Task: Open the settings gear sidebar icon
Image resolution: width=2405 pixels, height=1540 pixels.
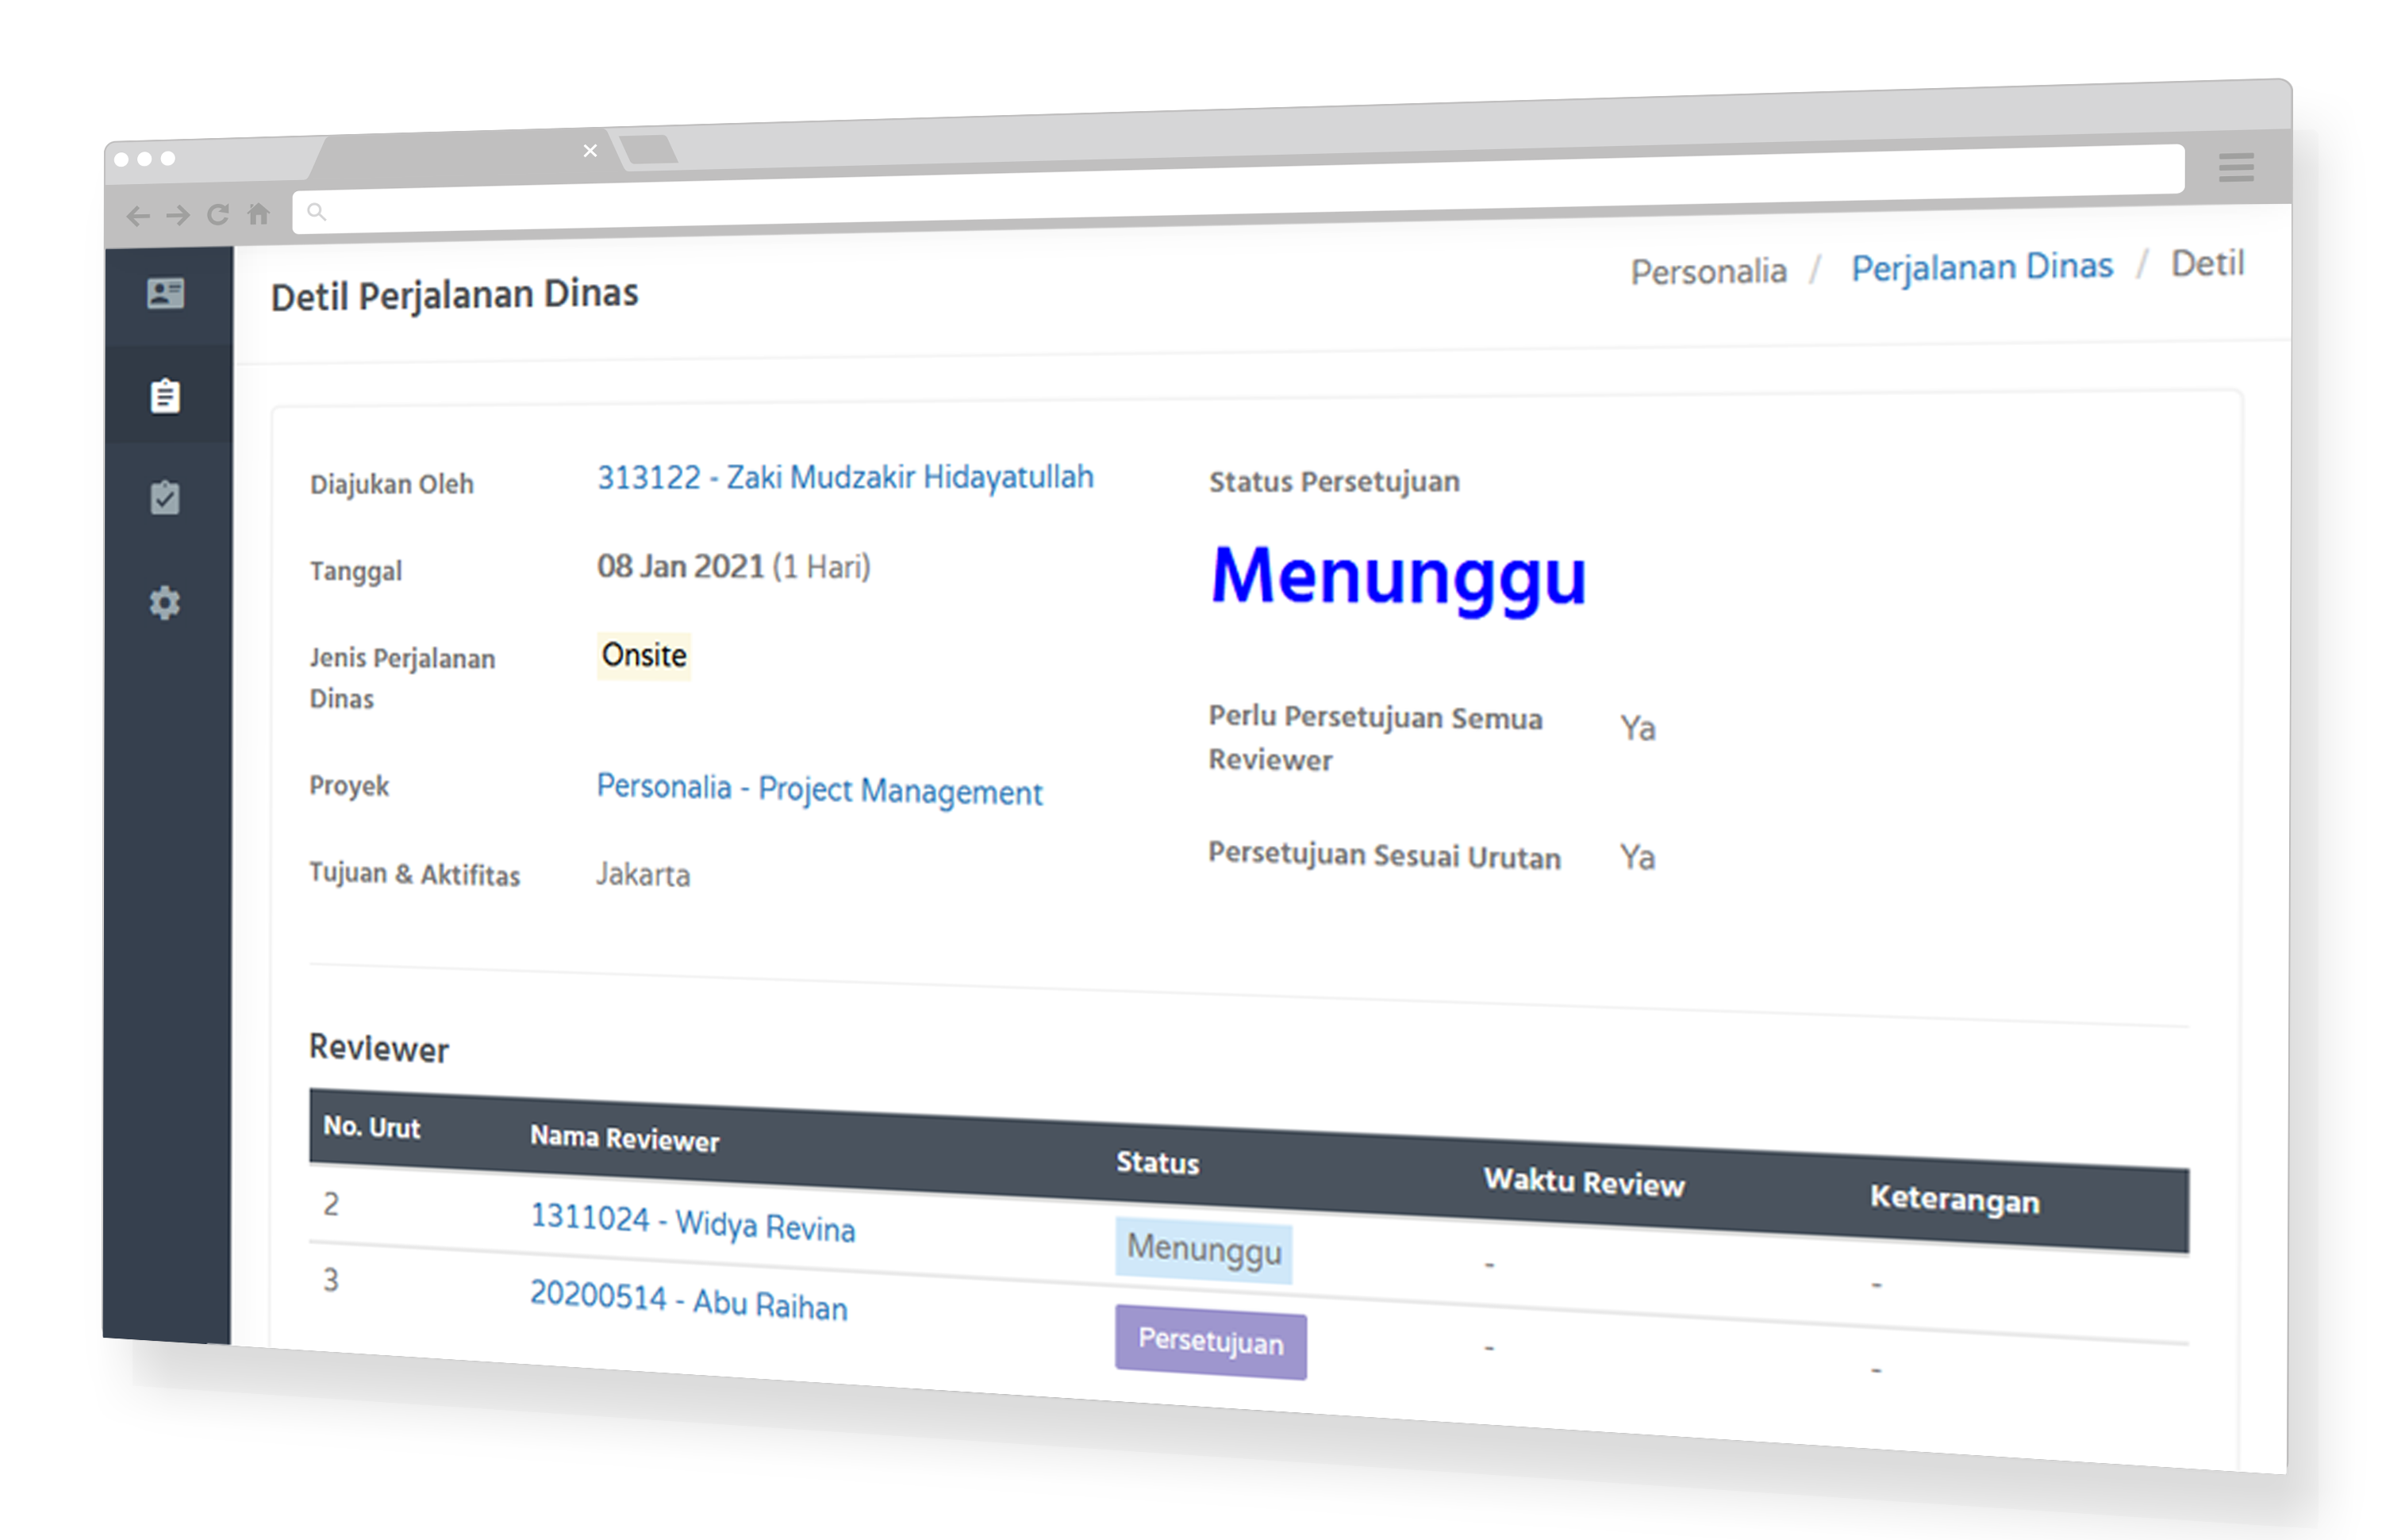Action: [x=165, y=603]
